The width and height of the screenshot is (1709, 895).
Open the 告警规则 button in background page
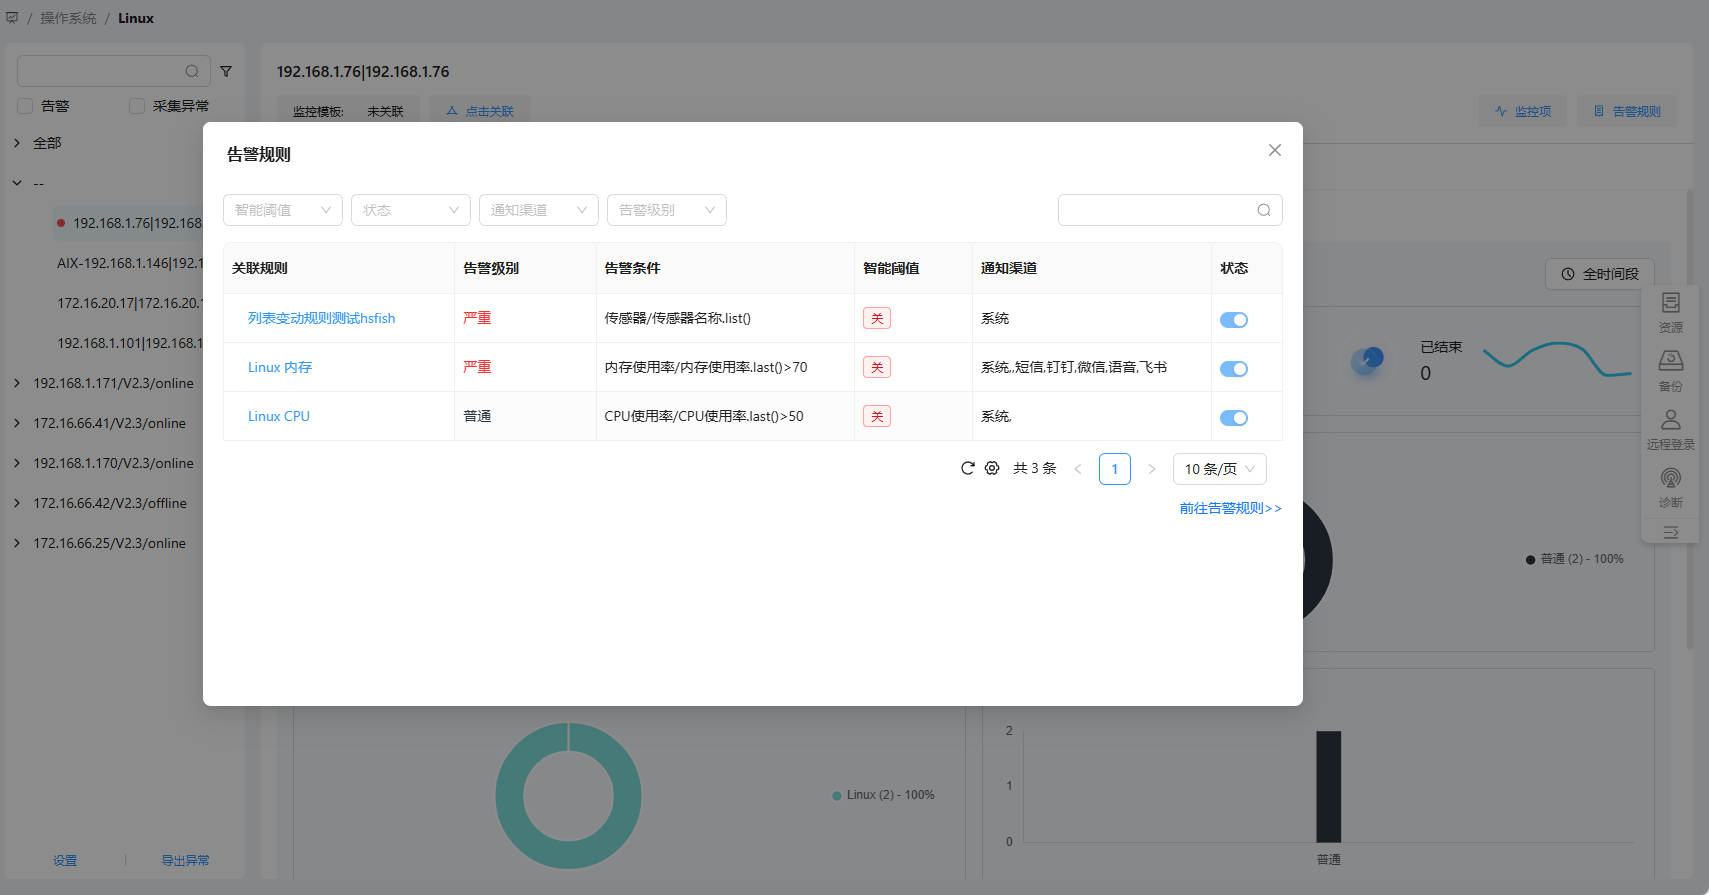tap(1627, 111)
